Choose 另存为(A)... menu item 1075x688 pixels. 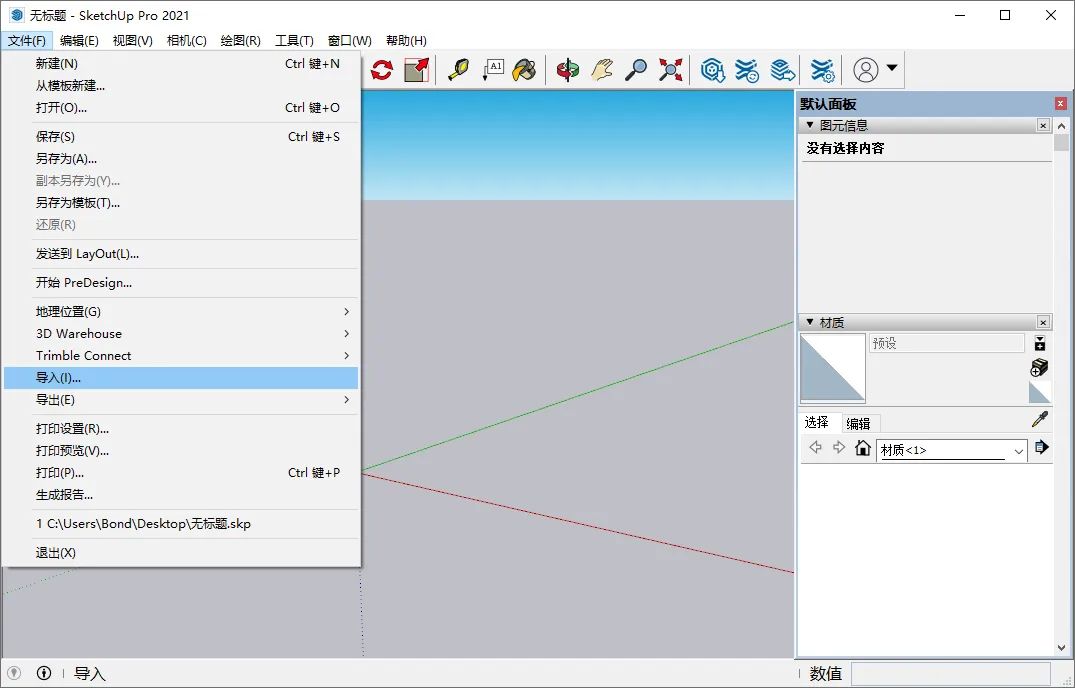(181, 158)
